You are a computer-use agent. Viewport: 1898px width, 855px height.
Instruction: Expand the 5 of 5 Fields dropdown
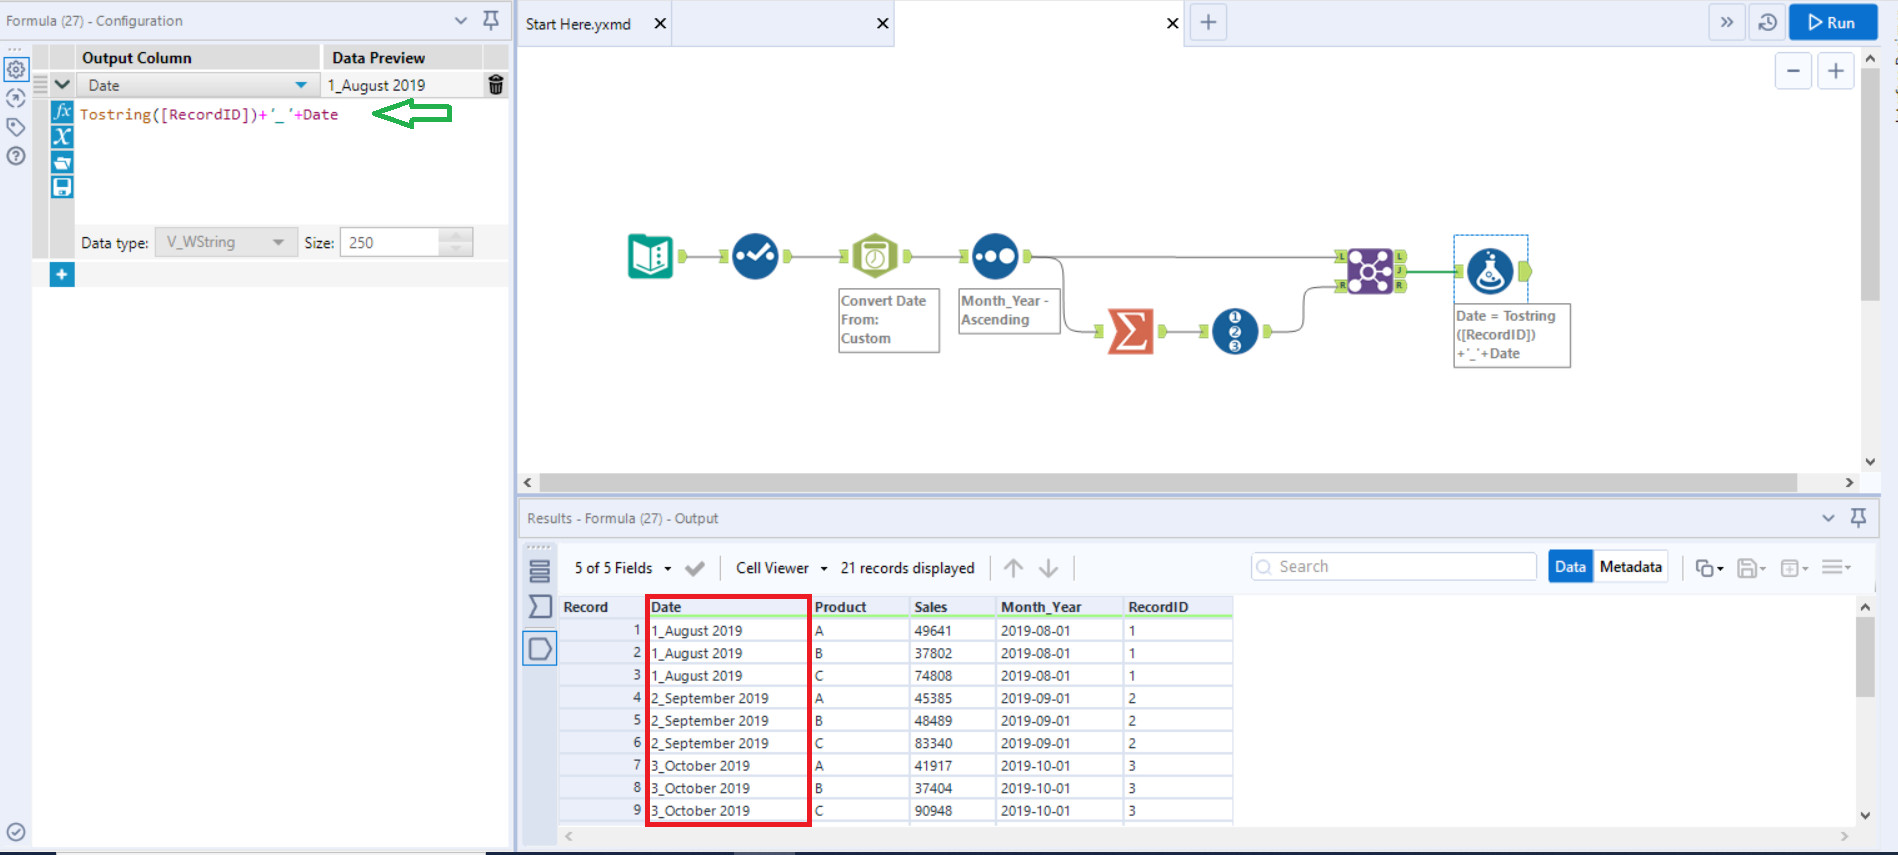(623, 568)
